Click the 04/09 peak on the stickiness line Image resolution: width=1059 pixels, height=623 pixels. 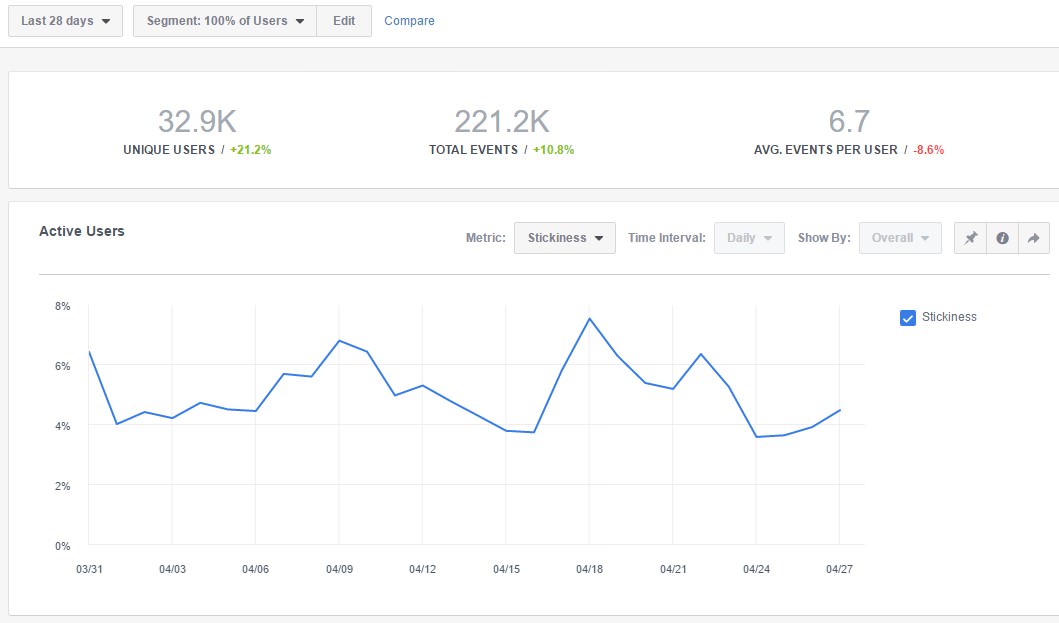pos(339,341)
